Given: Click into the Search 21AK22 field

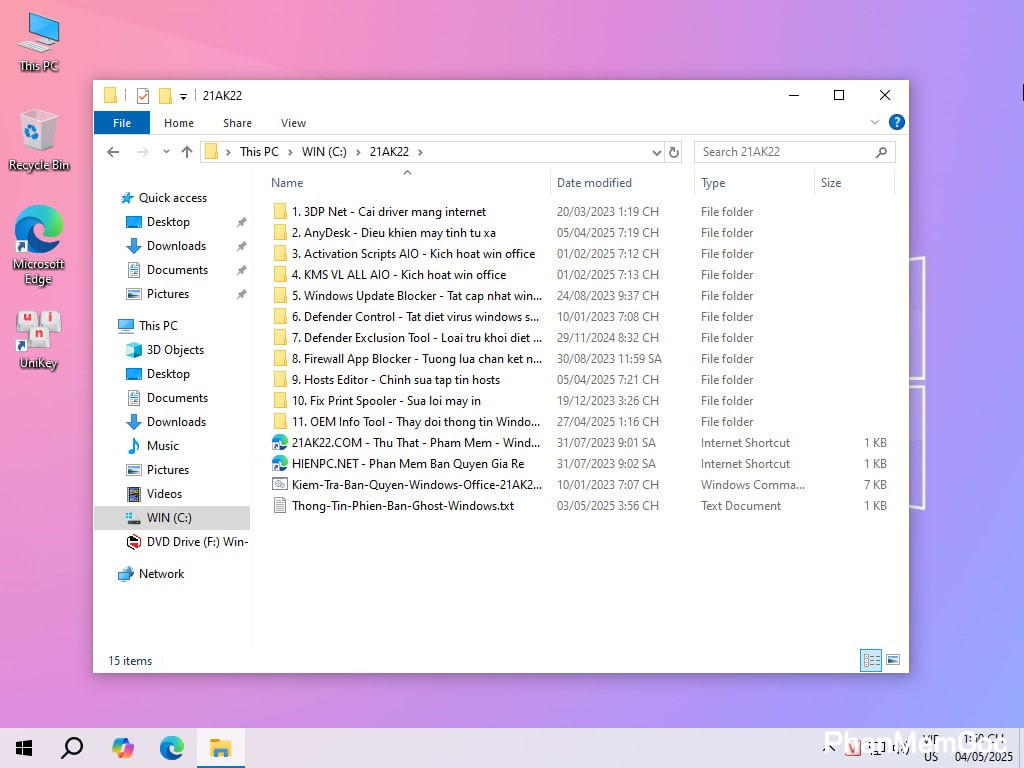Looking at the screenshot, I should click(785, 152).
